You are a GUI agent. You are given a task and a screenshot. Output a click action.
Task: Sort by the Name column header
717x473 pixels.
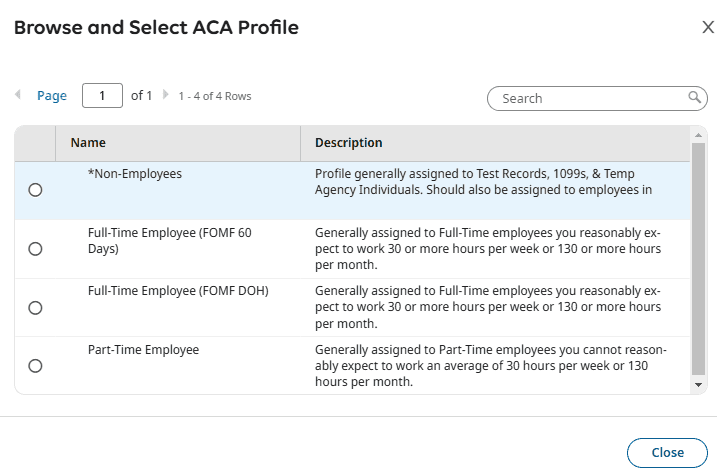(88, 143)
